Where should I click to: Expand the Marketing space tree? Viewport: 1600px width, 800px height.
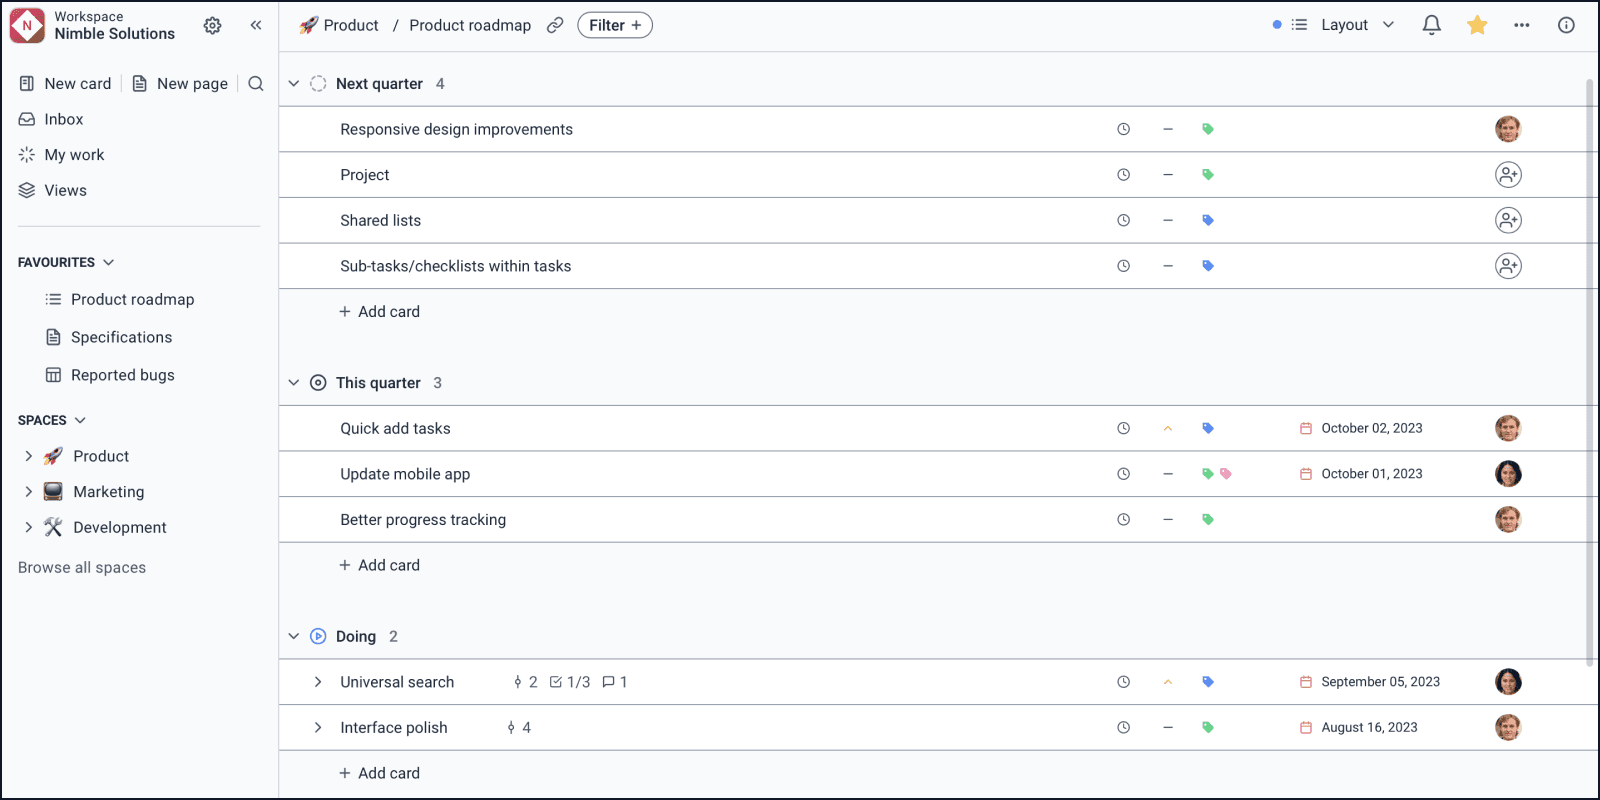pos(28,492)
